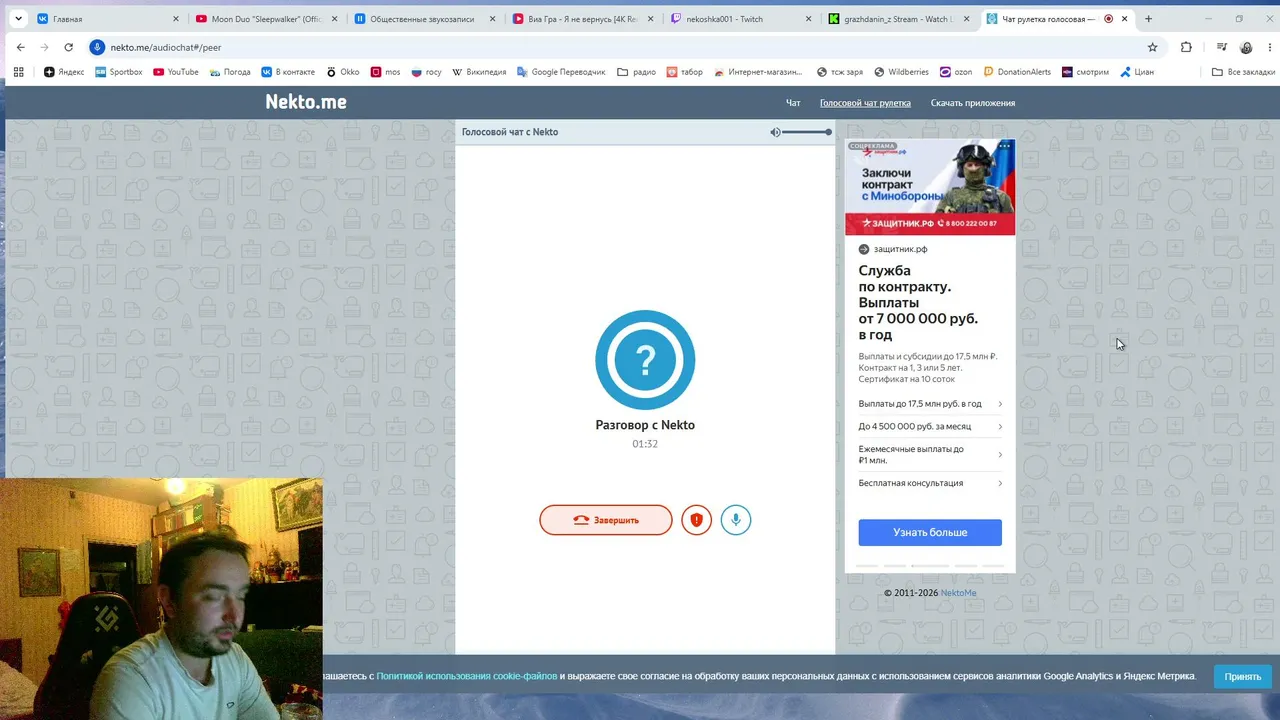Close the Главная tab
Screen dimensions: 1280x720
[176, 19]
